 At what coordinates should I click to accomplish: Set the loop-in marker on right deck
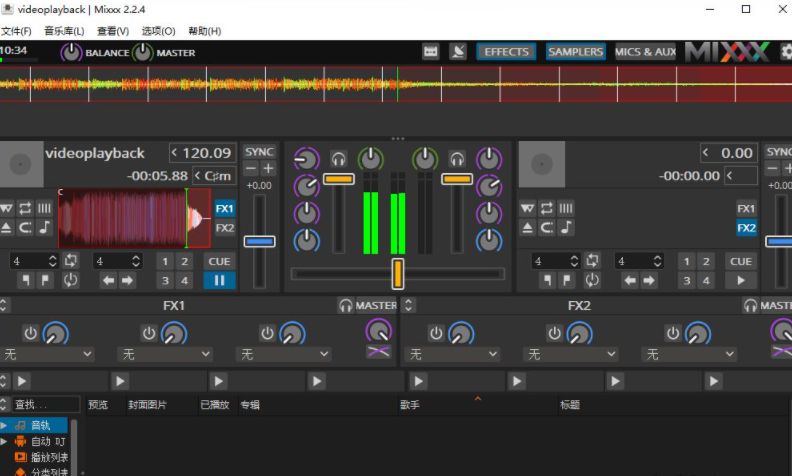547,280
